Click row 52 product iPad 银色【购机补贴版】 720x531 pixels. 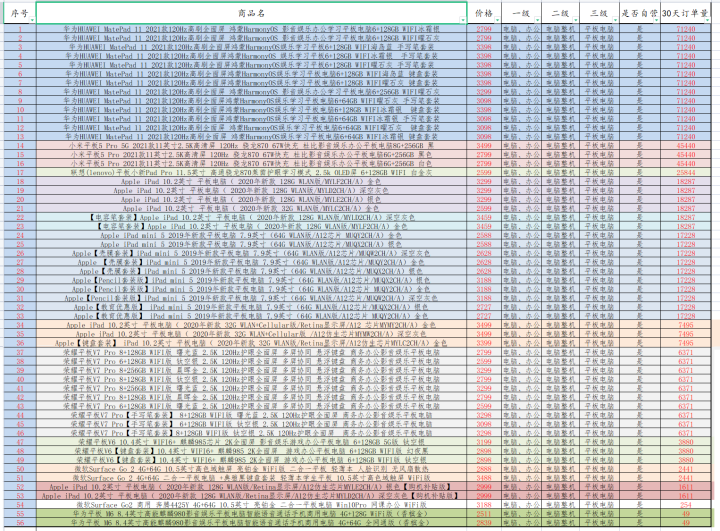pos(252,487)
